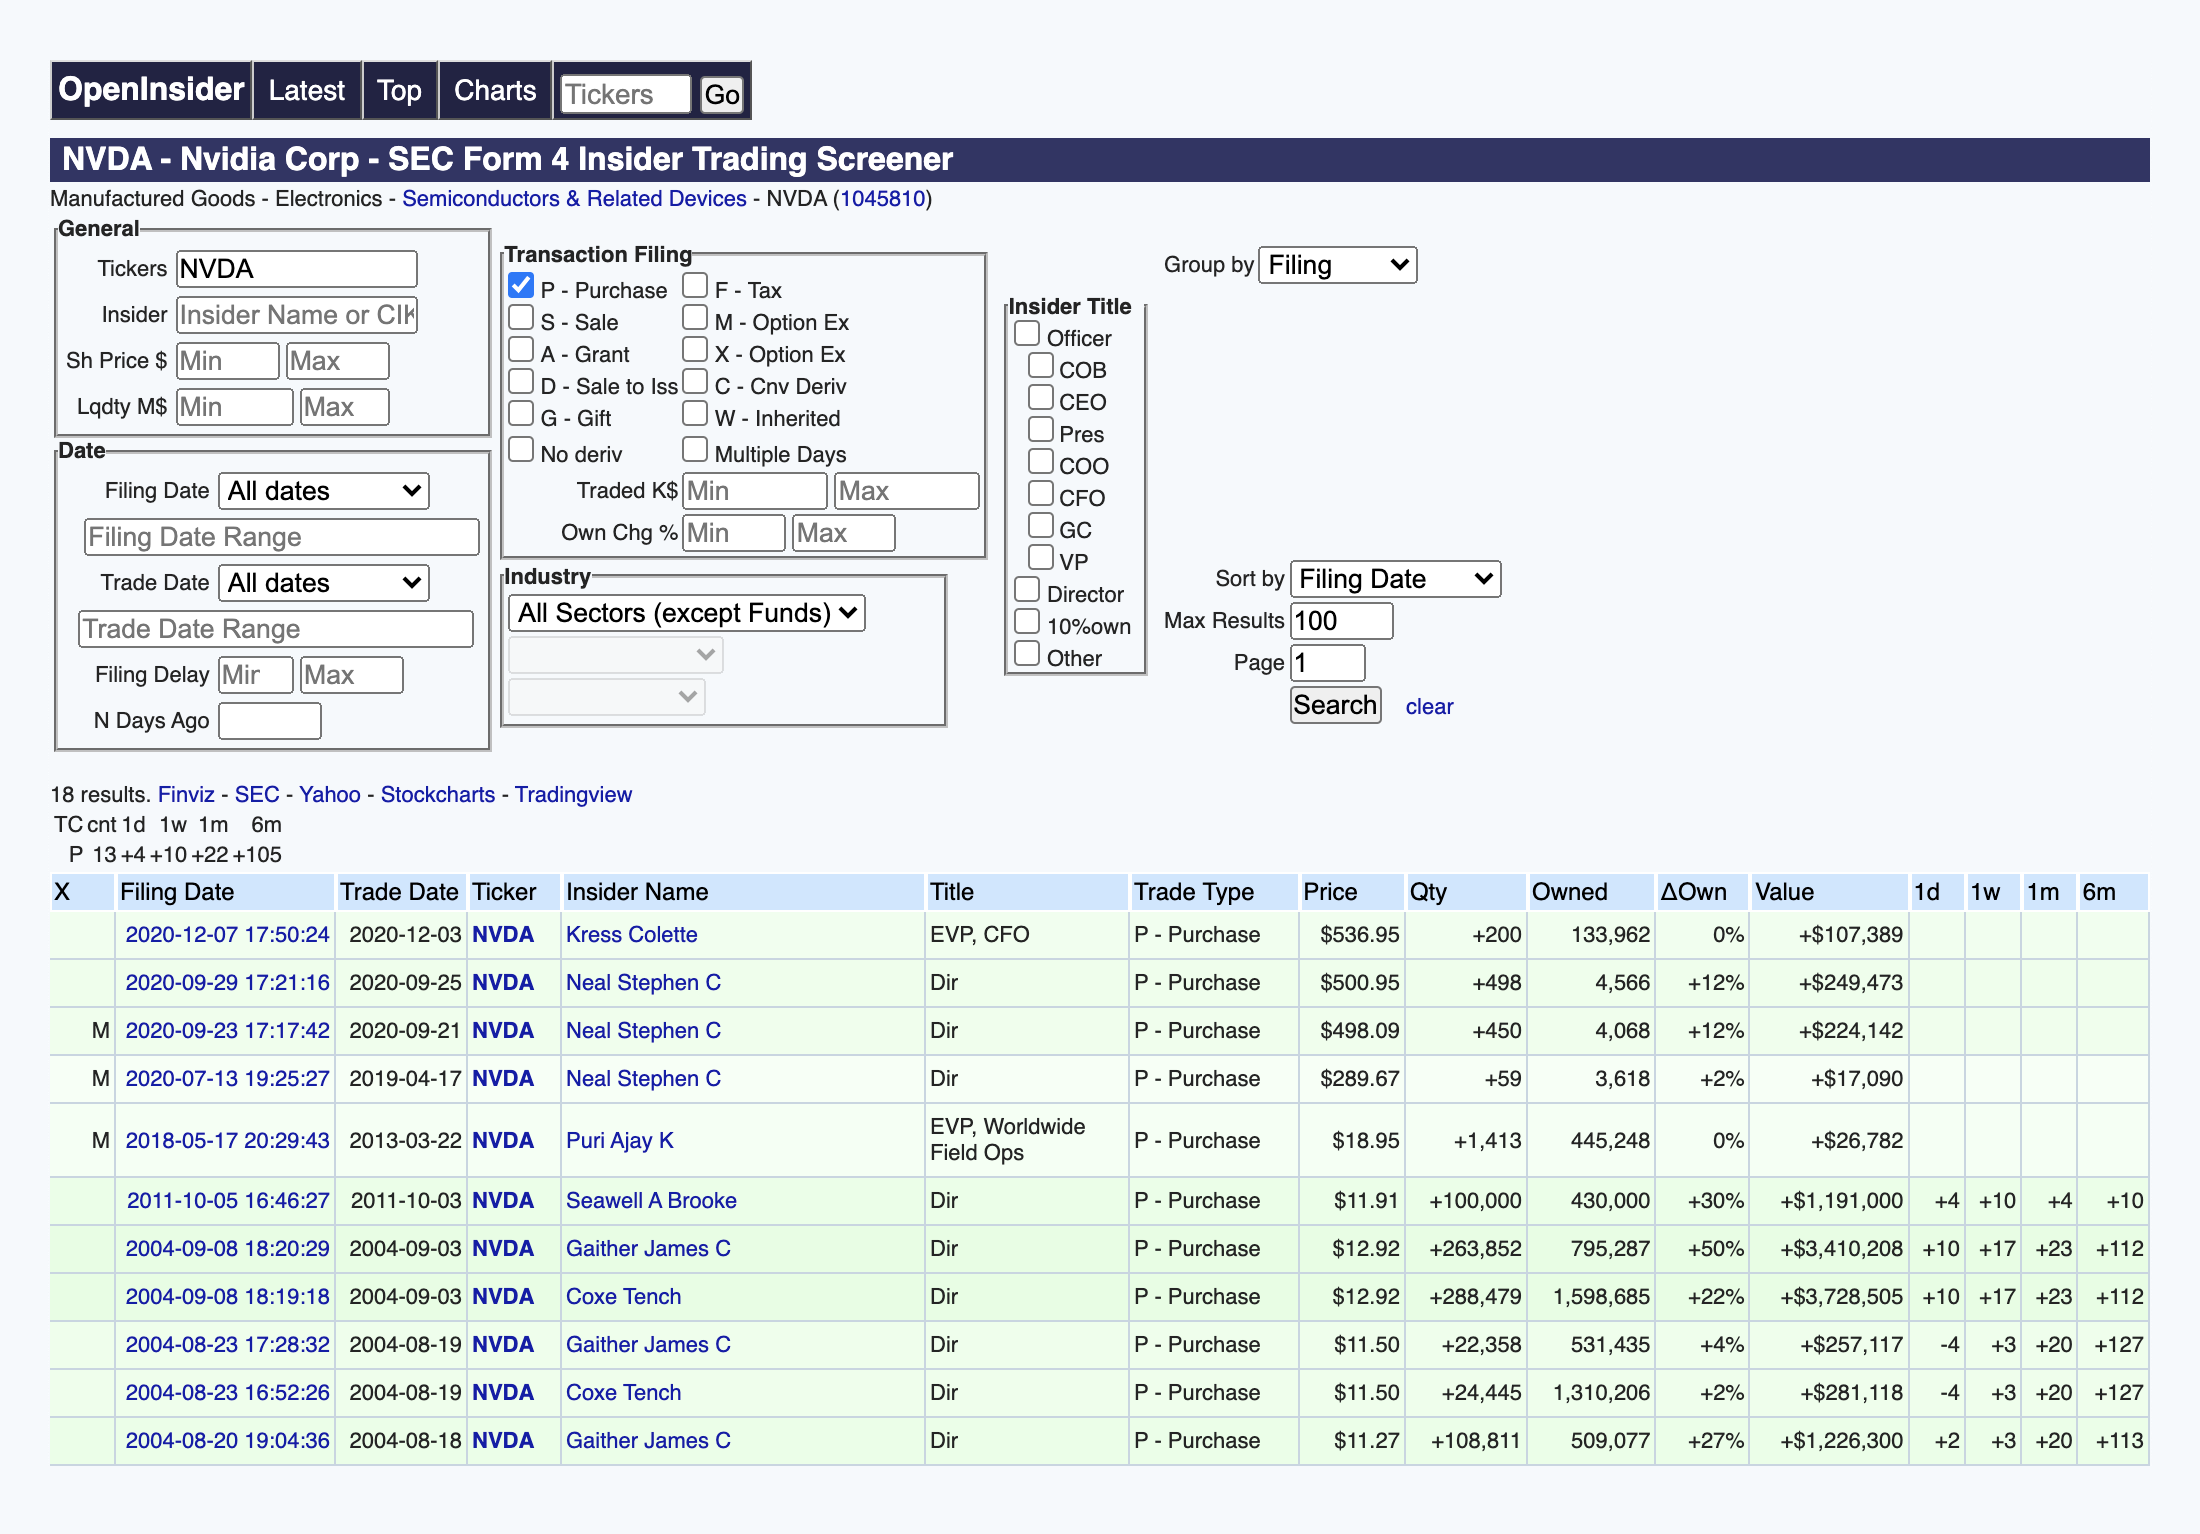Open the Charts menu item

495,91
